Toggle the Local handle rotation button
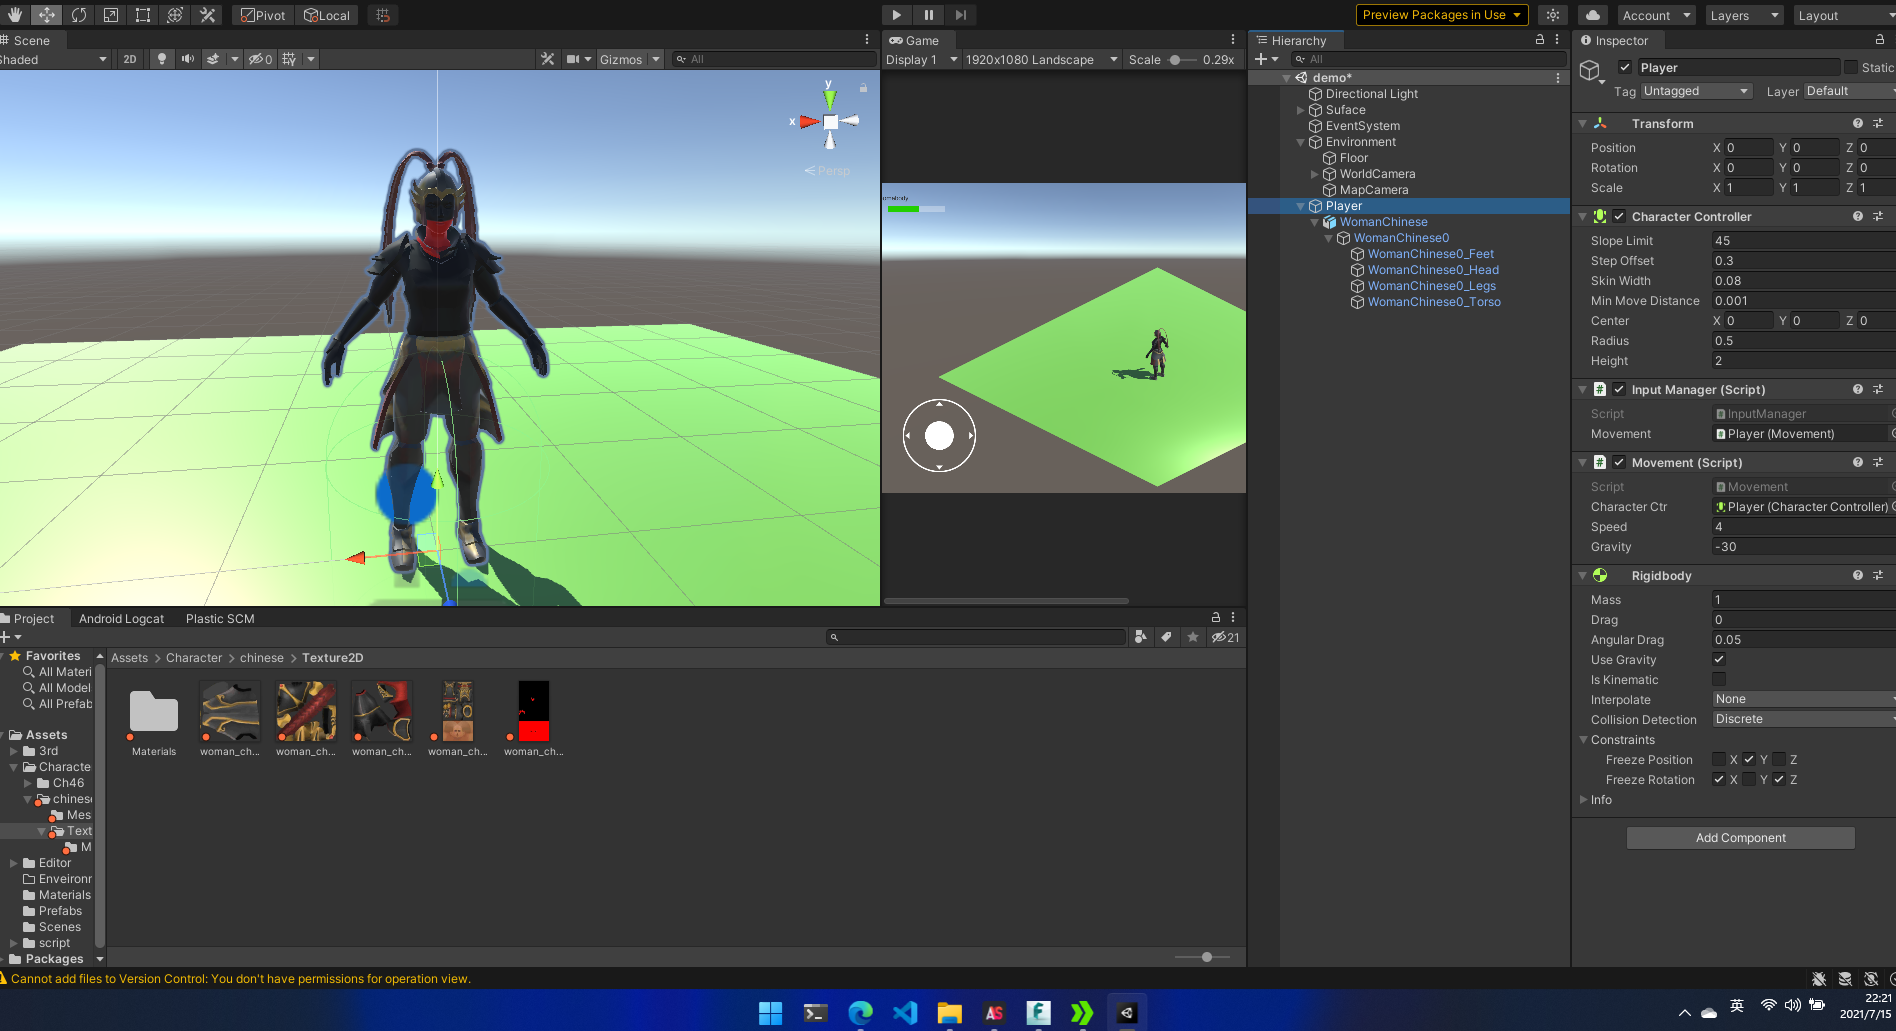 (x=327, y=15)
